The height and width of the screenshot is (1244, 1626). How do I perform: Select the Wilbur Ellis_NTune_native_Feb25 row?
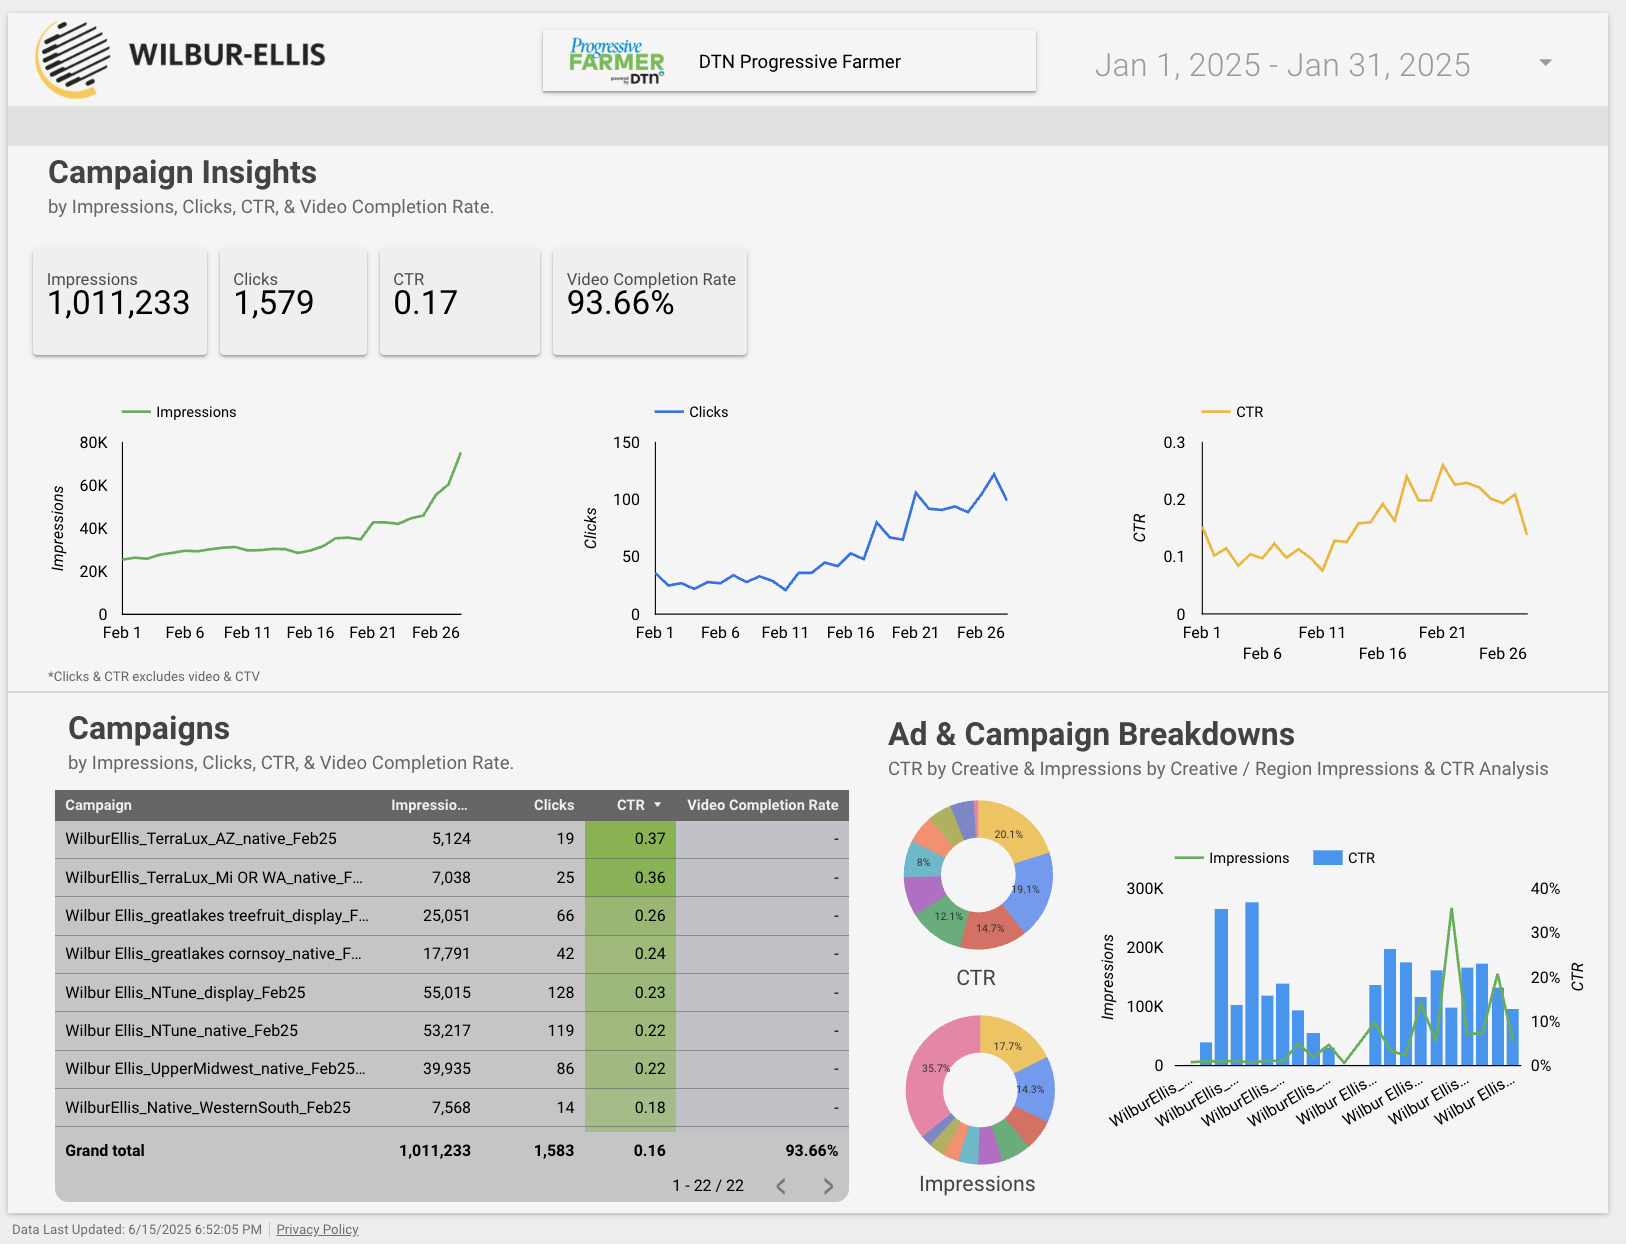coord(452,1030)
